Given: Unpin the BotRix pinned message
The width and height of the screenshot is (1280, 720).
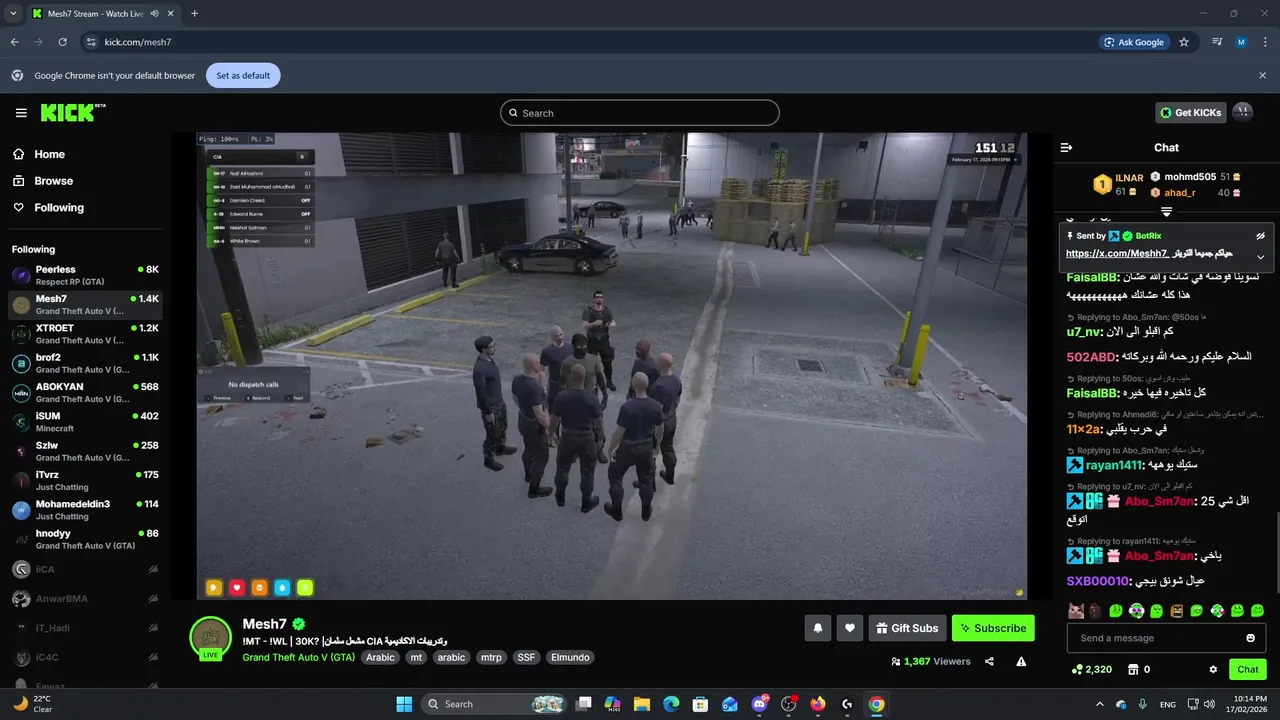Looking at the screenshot, I should [1260, 236].
